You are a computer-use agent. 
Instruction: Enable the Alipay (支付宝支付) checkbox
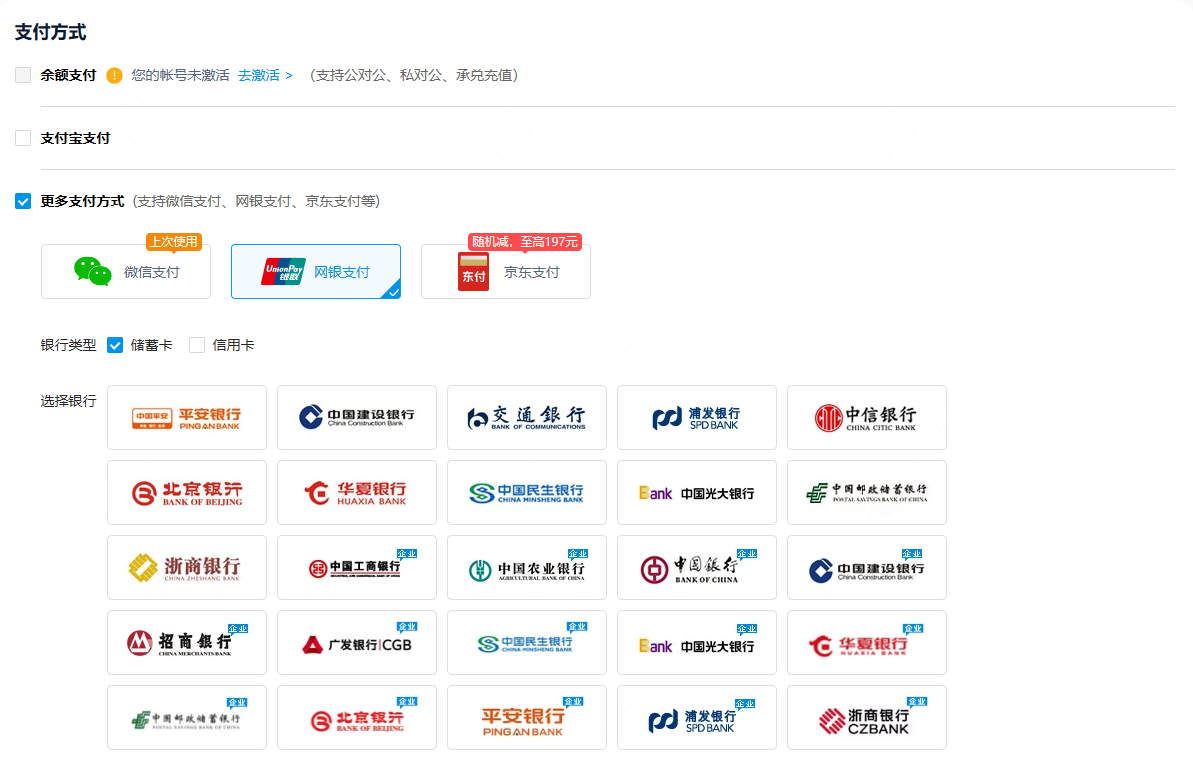[x=23, y=138]
